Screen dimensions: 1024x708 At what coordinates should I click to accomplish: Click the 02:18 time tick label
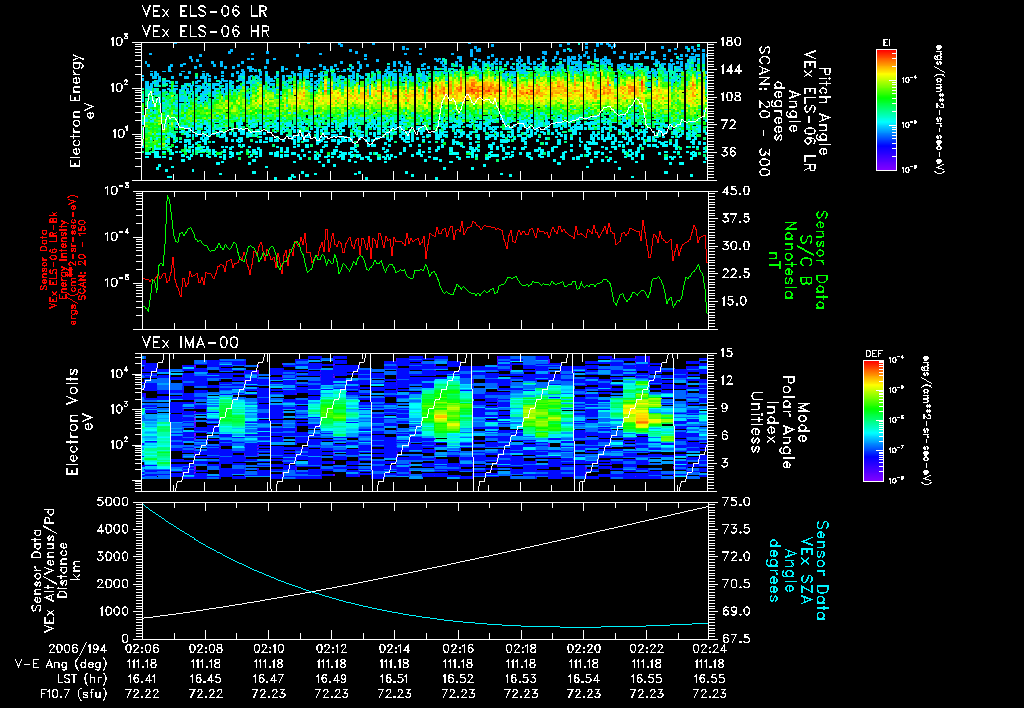click(520, 649)
